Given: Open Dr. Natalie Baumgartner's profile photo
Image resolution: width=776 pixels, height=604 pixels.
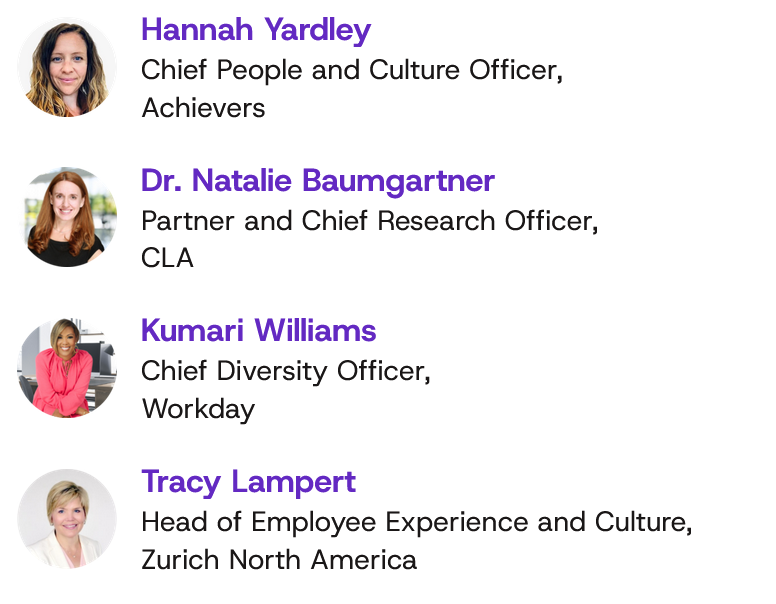Looking at the screenshot, I should click(x=67, y=217).
